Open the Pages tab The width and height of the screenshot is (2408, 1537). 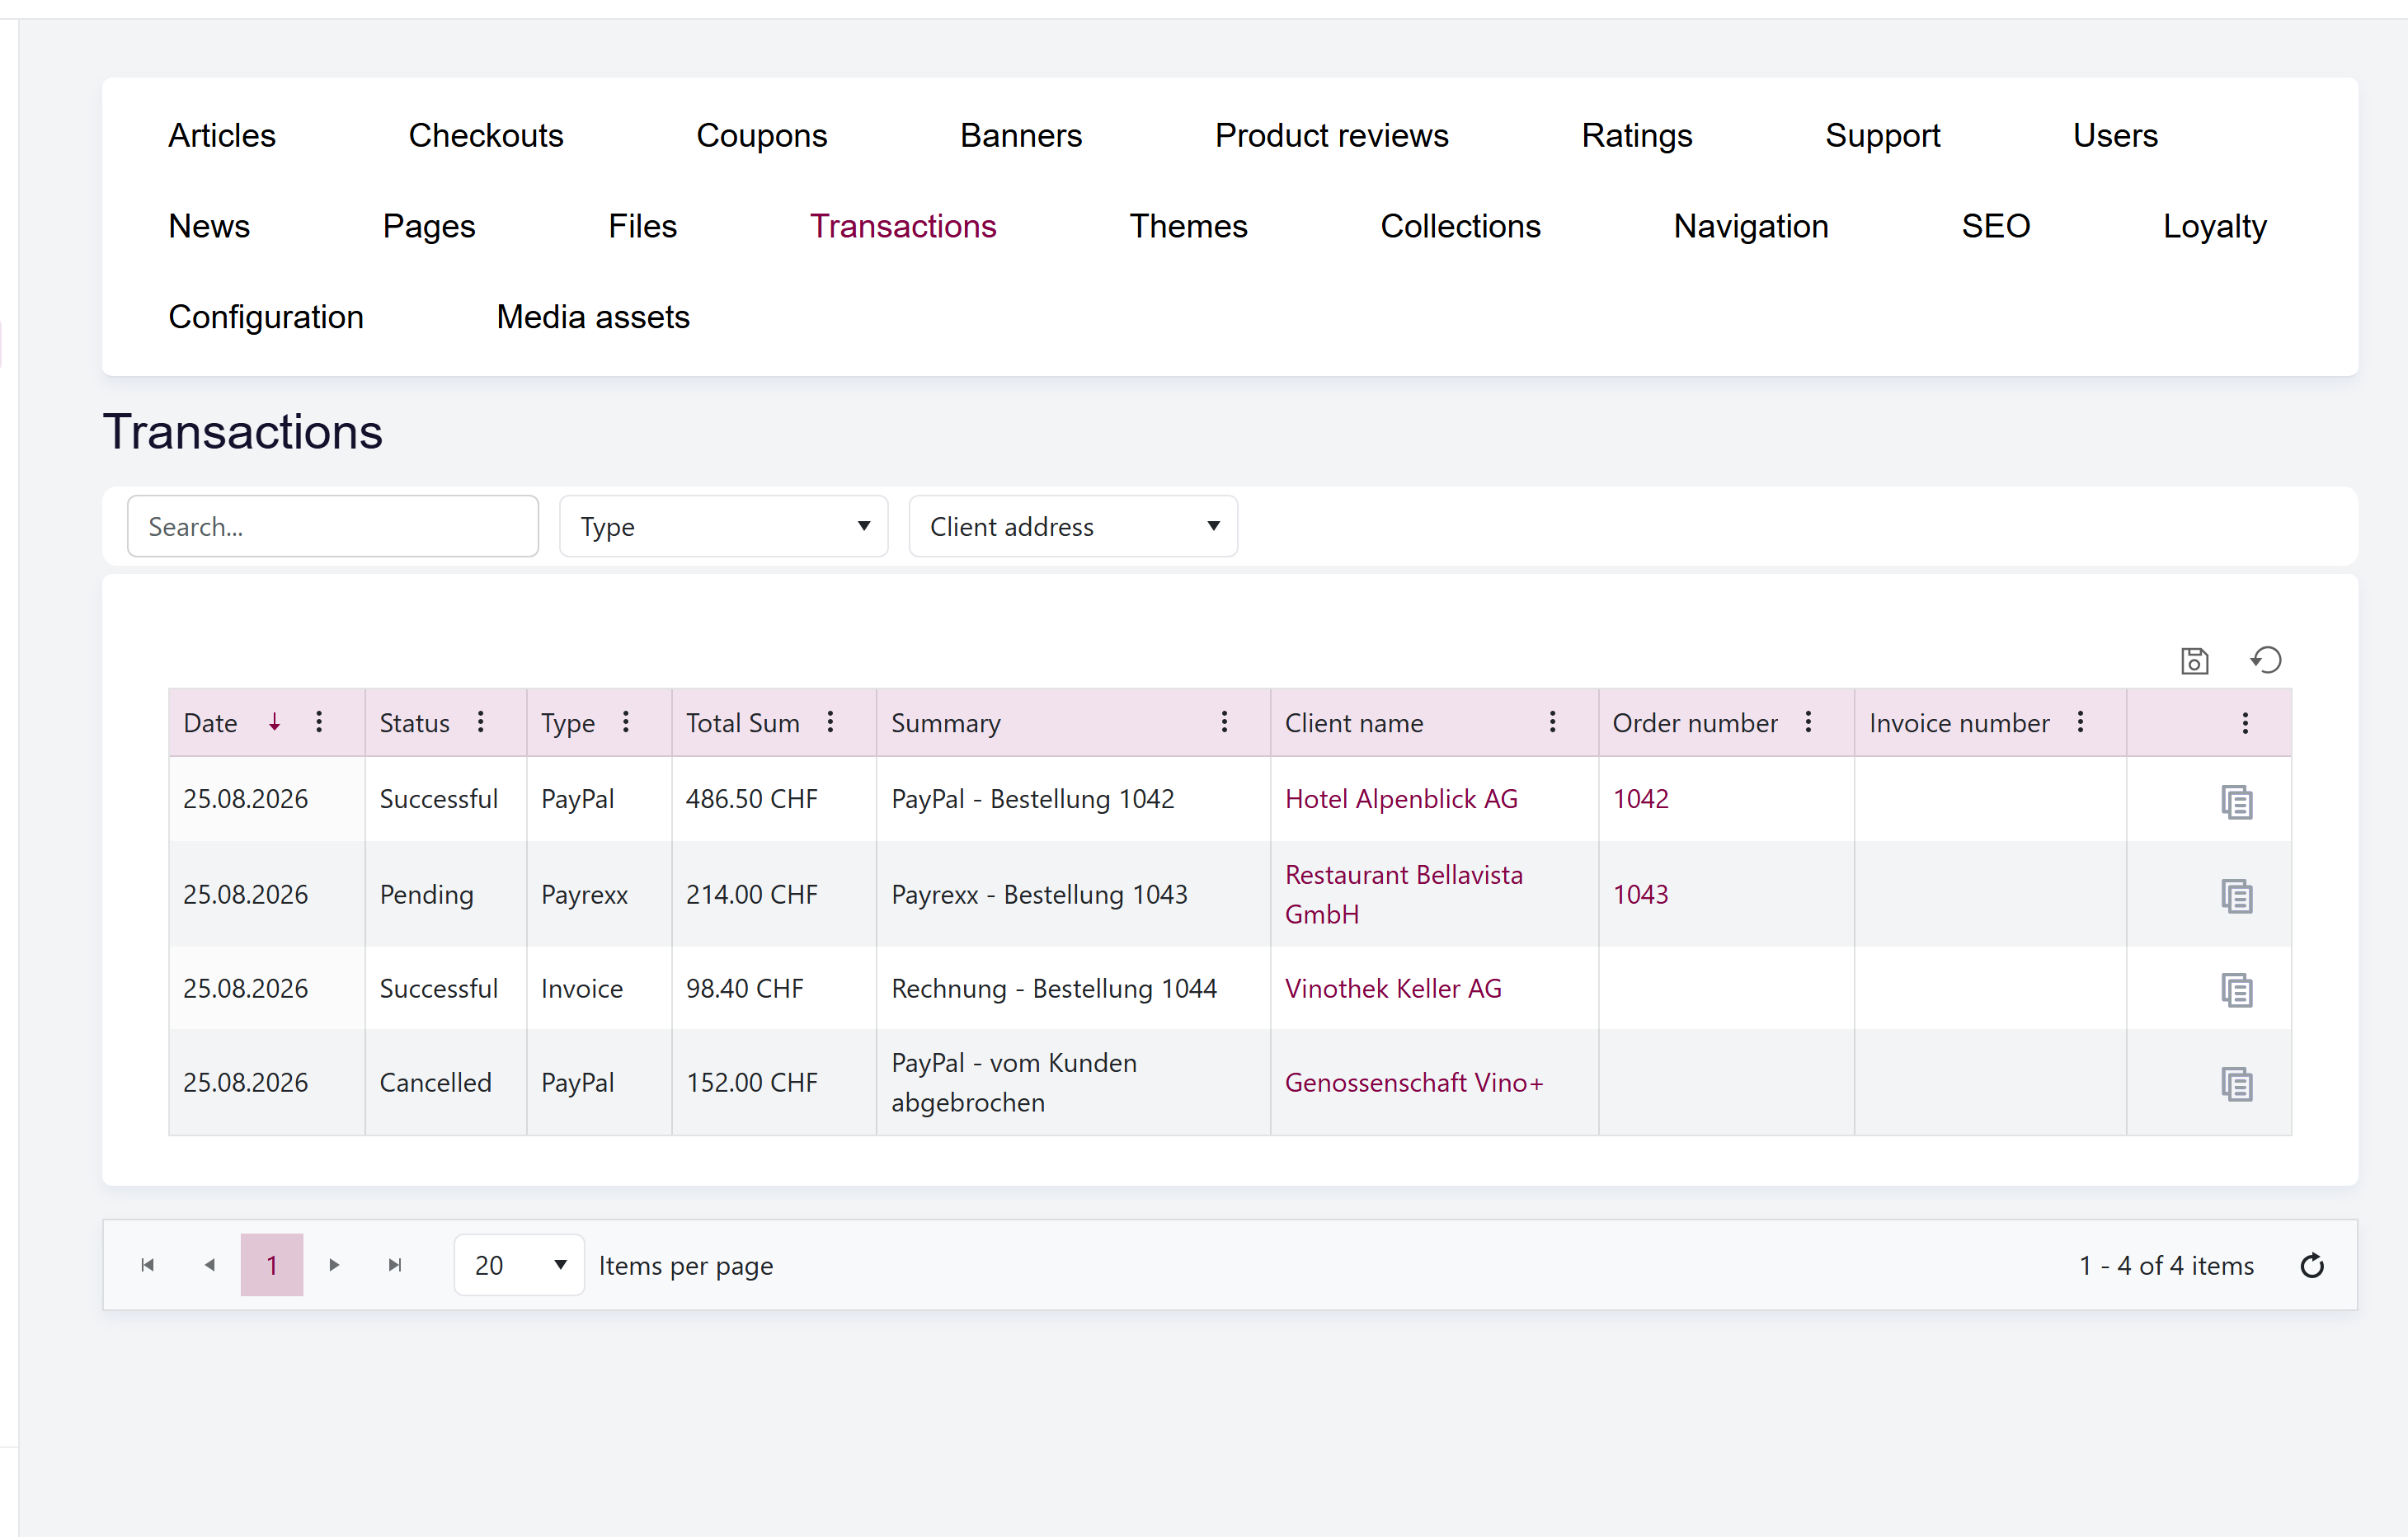click(429, 226)
